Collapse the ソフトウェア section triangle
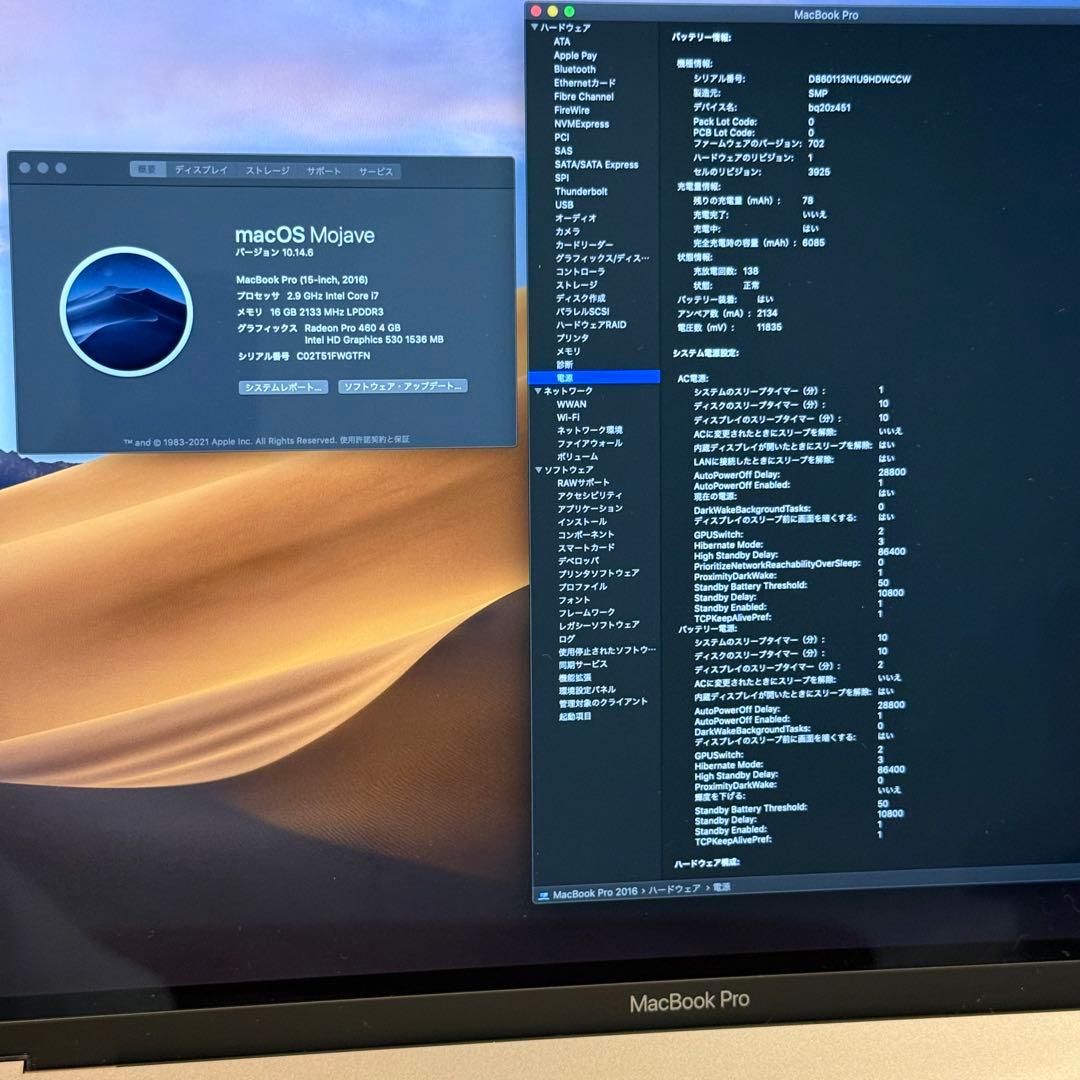The height and width of the screenshot is (1080, 1080). pyautogui.click(x=539, y=467)
